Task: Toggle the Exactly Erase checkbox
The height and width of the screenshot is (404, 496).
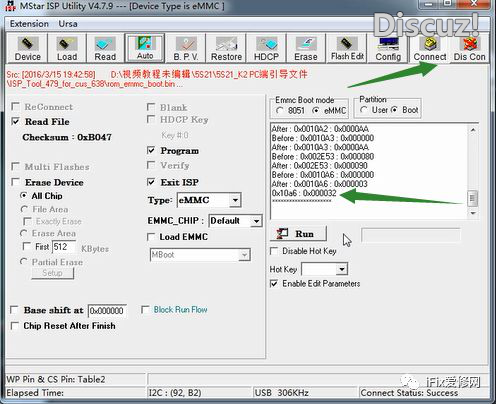Action: point(27,221)
